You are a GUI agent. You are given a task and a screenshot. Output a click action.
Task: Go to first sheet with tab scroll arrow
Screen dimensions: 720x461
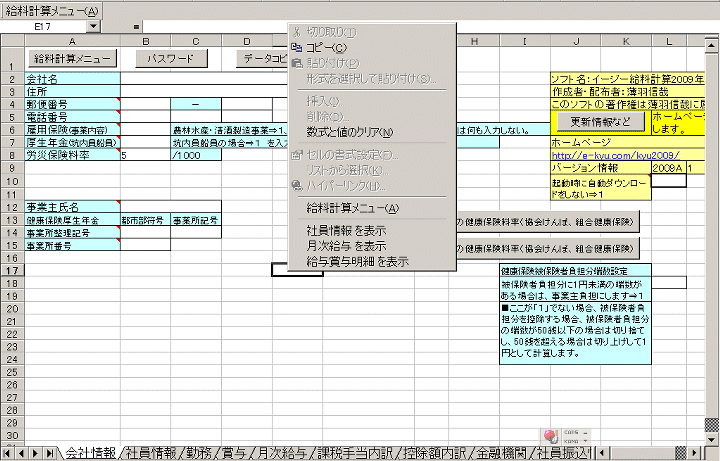point(8,453)
